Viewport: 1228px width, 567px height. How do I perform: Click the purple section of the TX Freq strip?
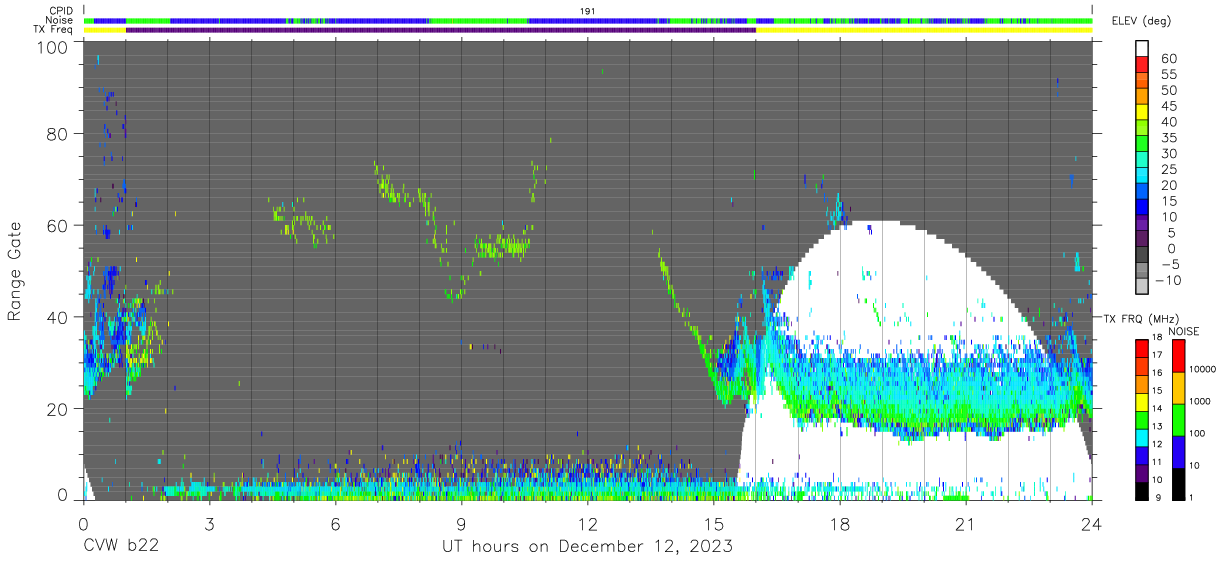click(x=441, y=30)
